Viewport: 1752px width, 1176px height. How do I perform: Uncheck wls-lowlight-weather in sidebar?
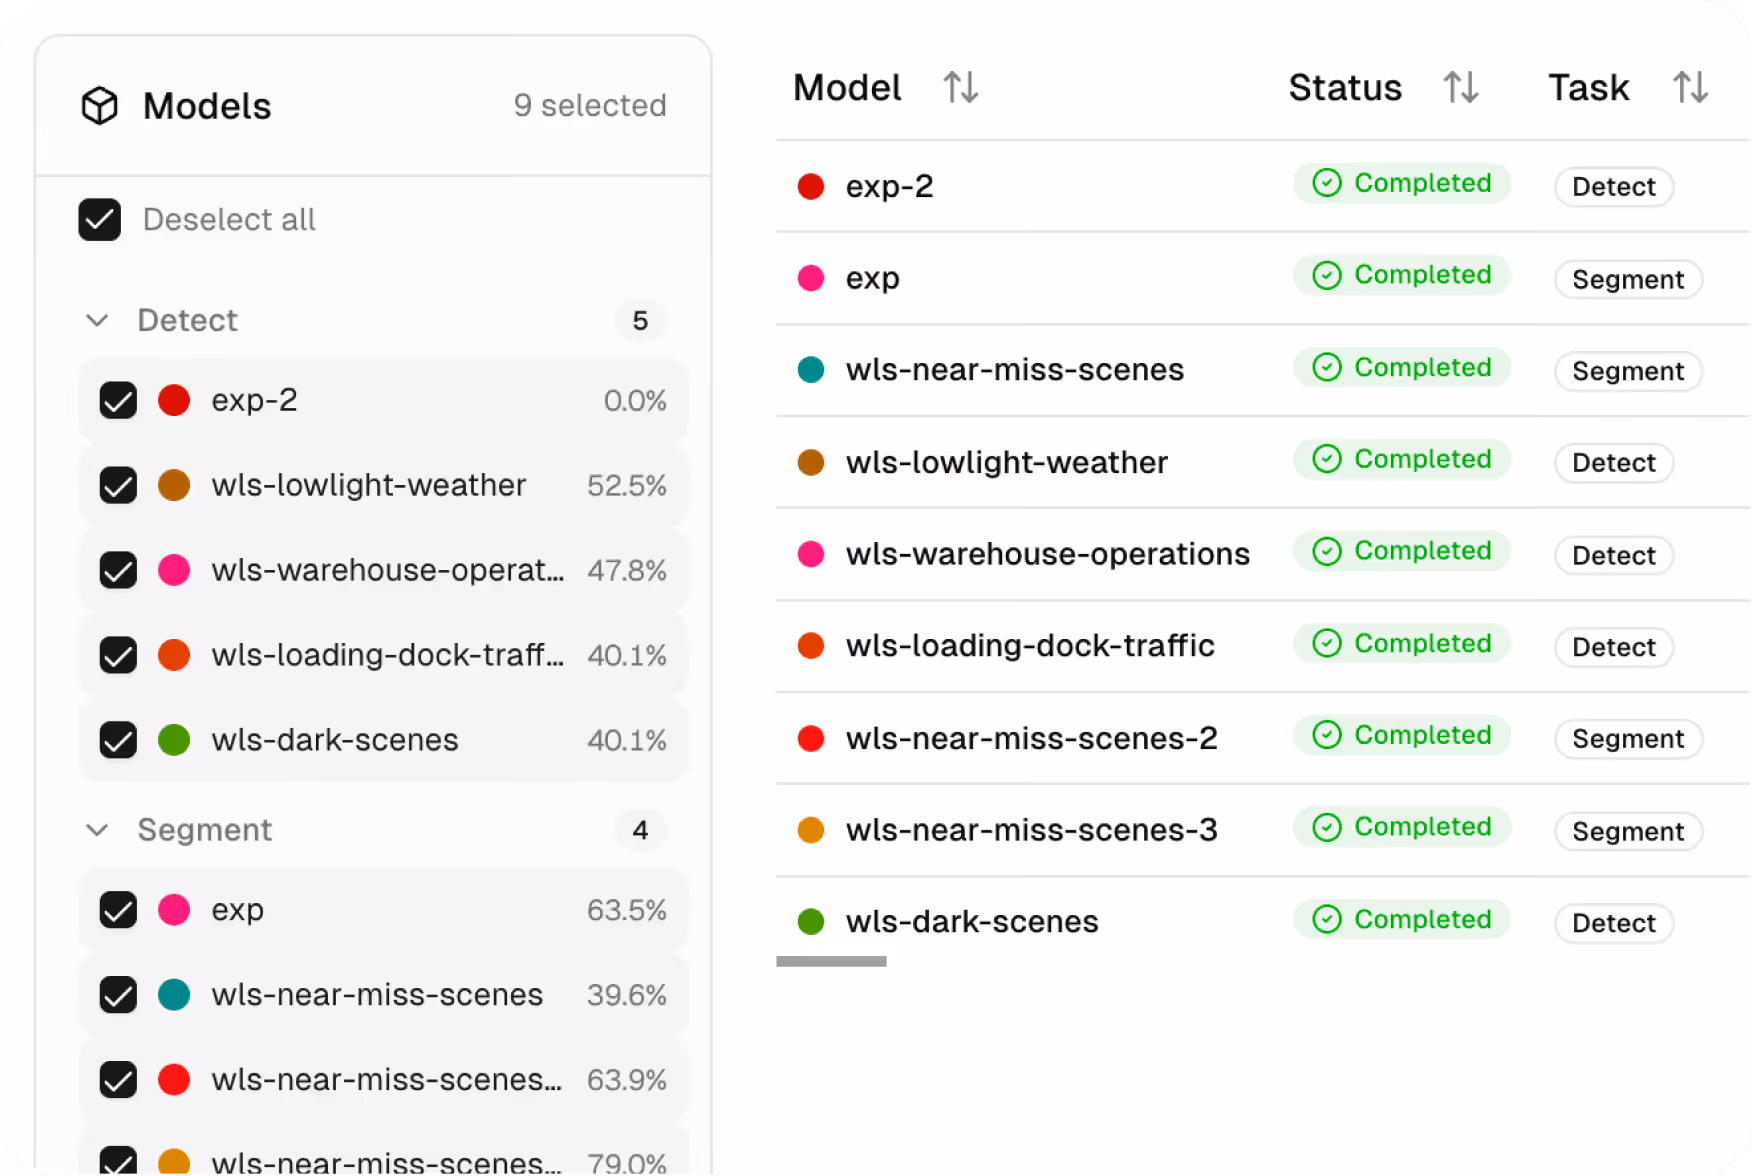[118, 485]
